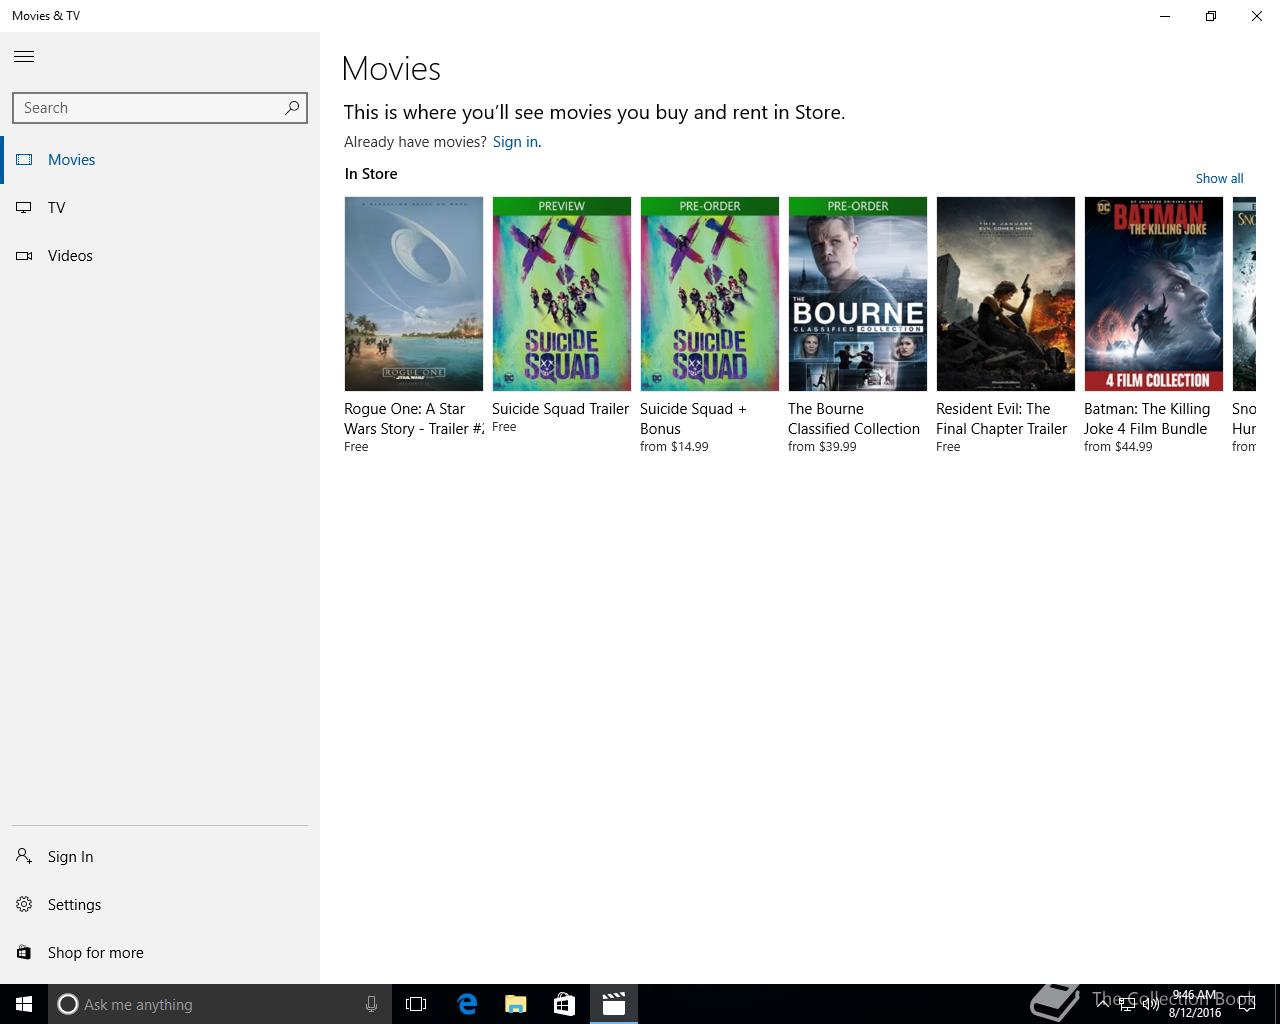Open Suicide Squad Trailer preview poster

(562, 294)
